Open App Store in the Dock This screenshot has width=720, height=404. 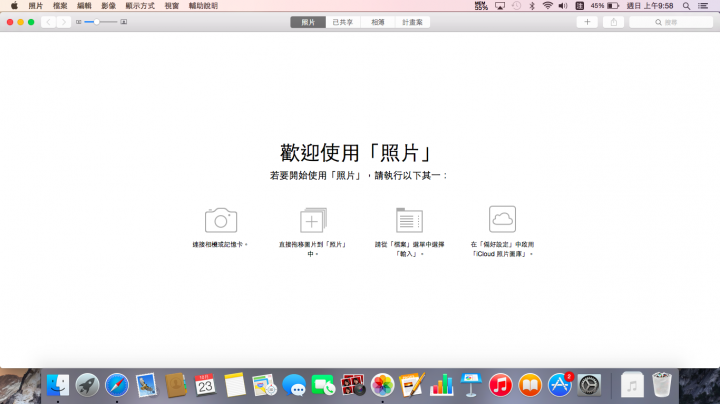(560, 385)
